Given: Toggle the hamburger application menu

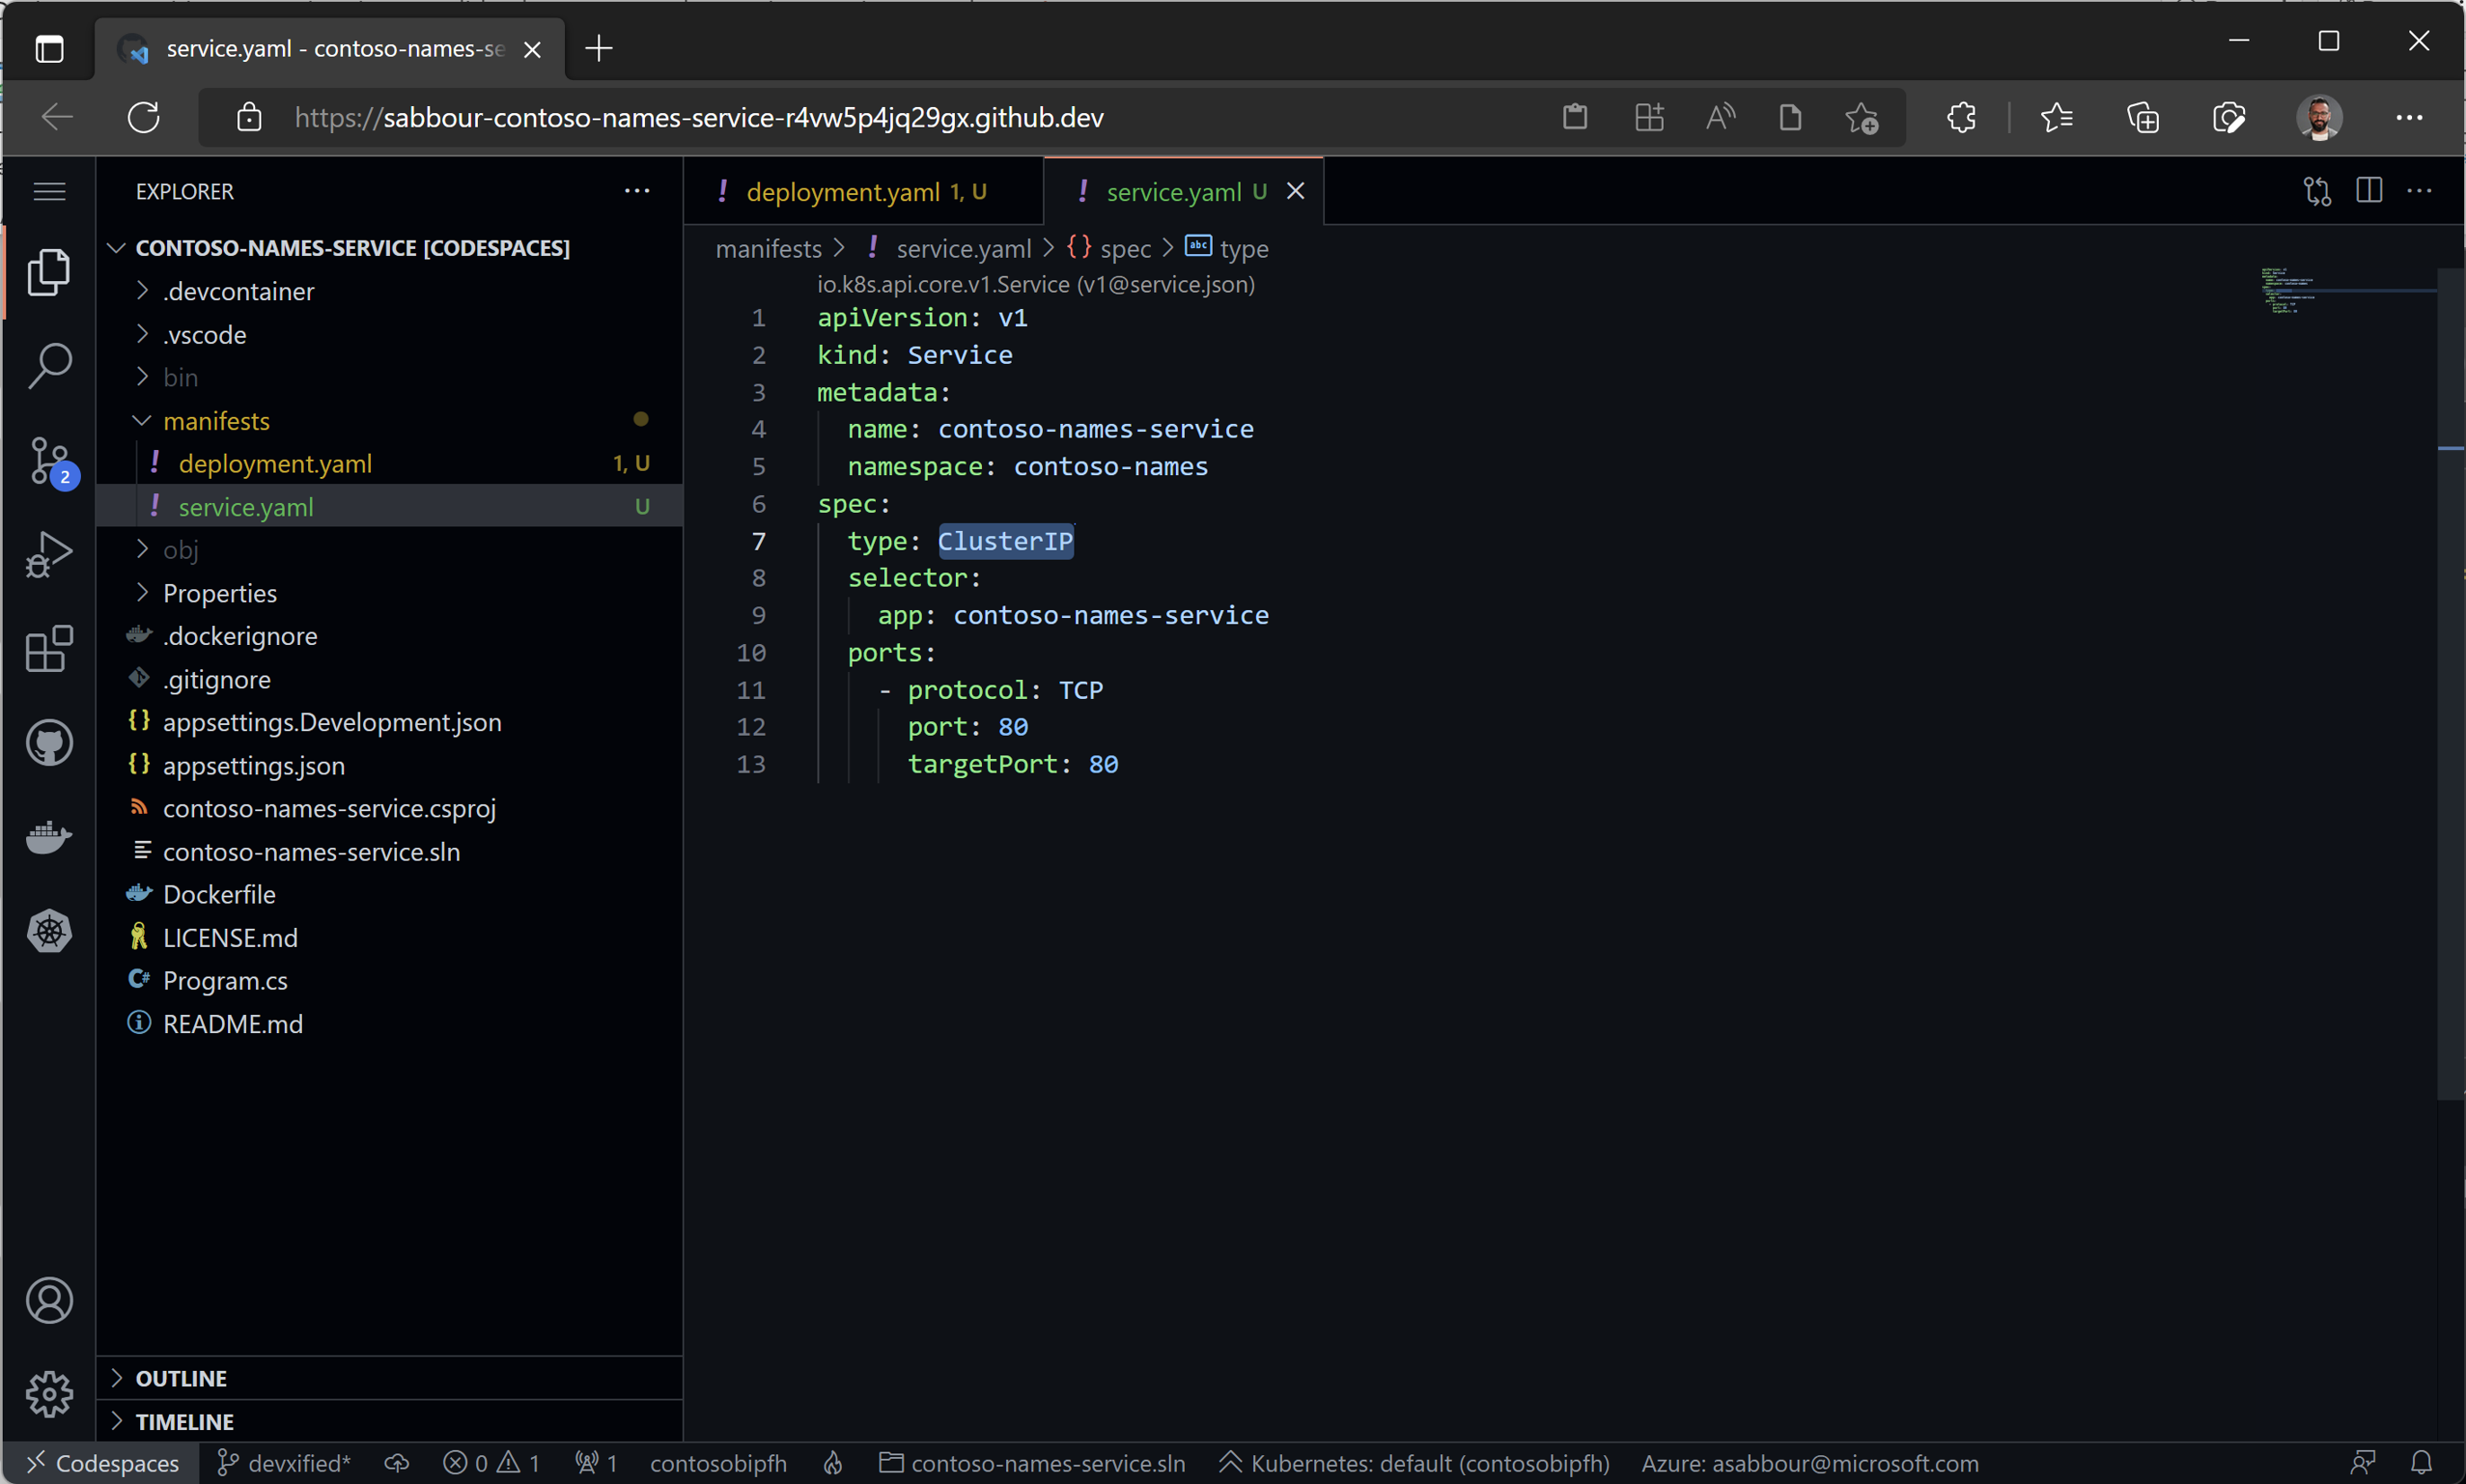Looking at the screenshot, I should coord(49,191).
